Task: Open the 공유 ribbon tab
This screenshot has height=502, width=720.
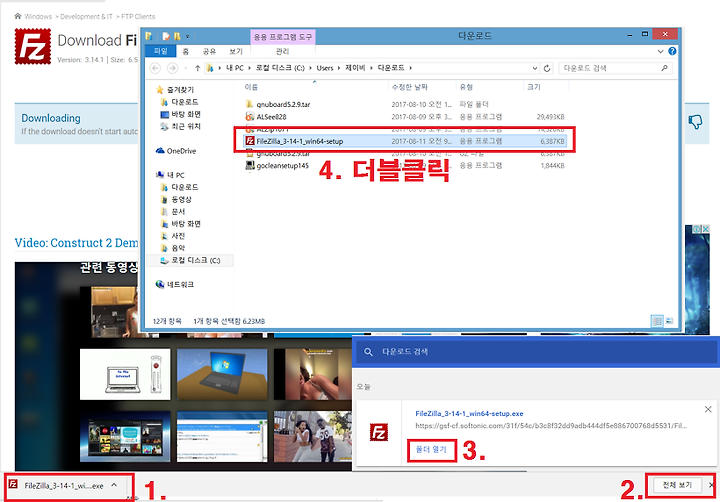Action: coord(209,51)
